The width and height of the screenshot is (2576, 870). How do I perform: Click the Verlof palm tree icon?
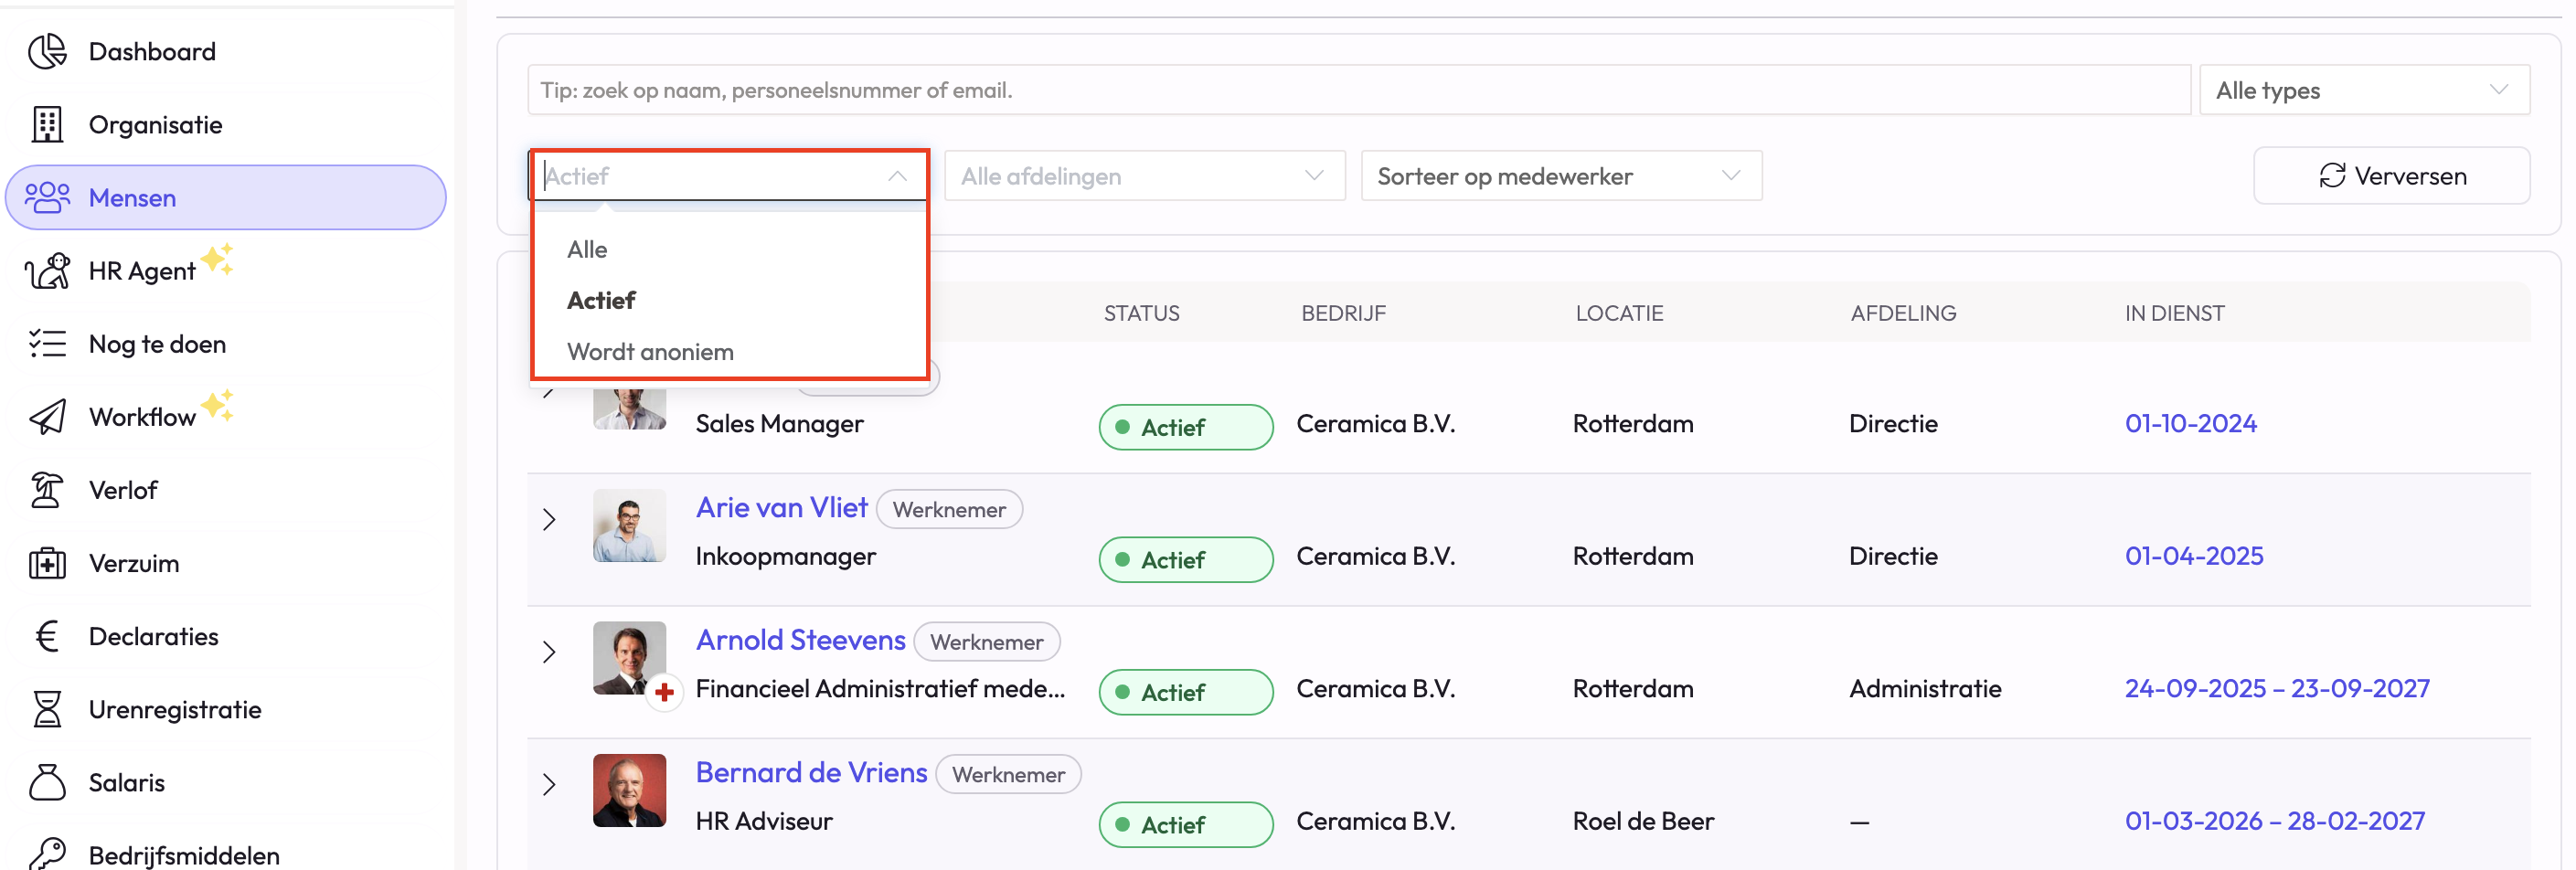(x=47, y=490)
